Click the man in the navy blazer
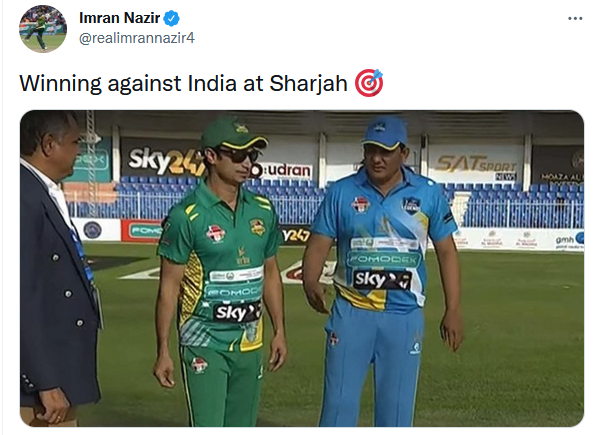This screenshot has height=435, width=601. (57, 268)
